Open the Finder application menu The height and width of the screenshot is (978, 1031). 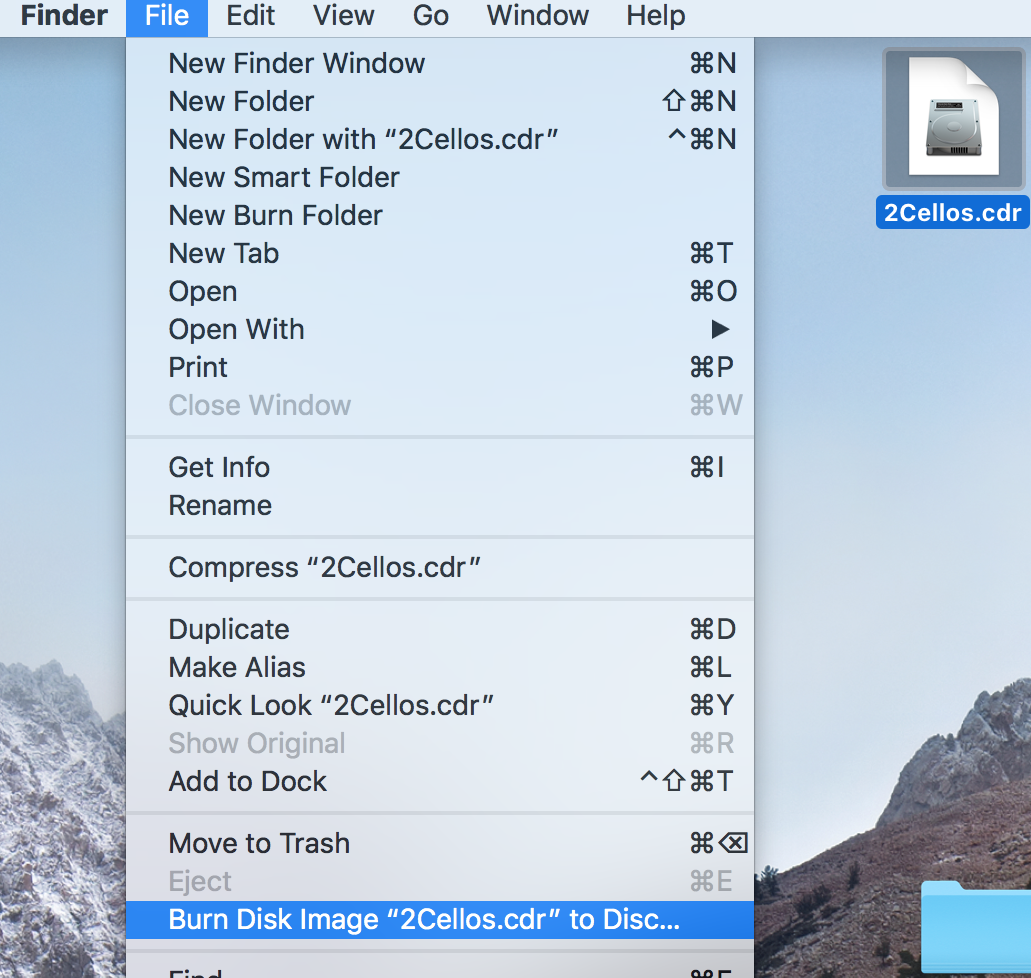(x=64, y=16)
